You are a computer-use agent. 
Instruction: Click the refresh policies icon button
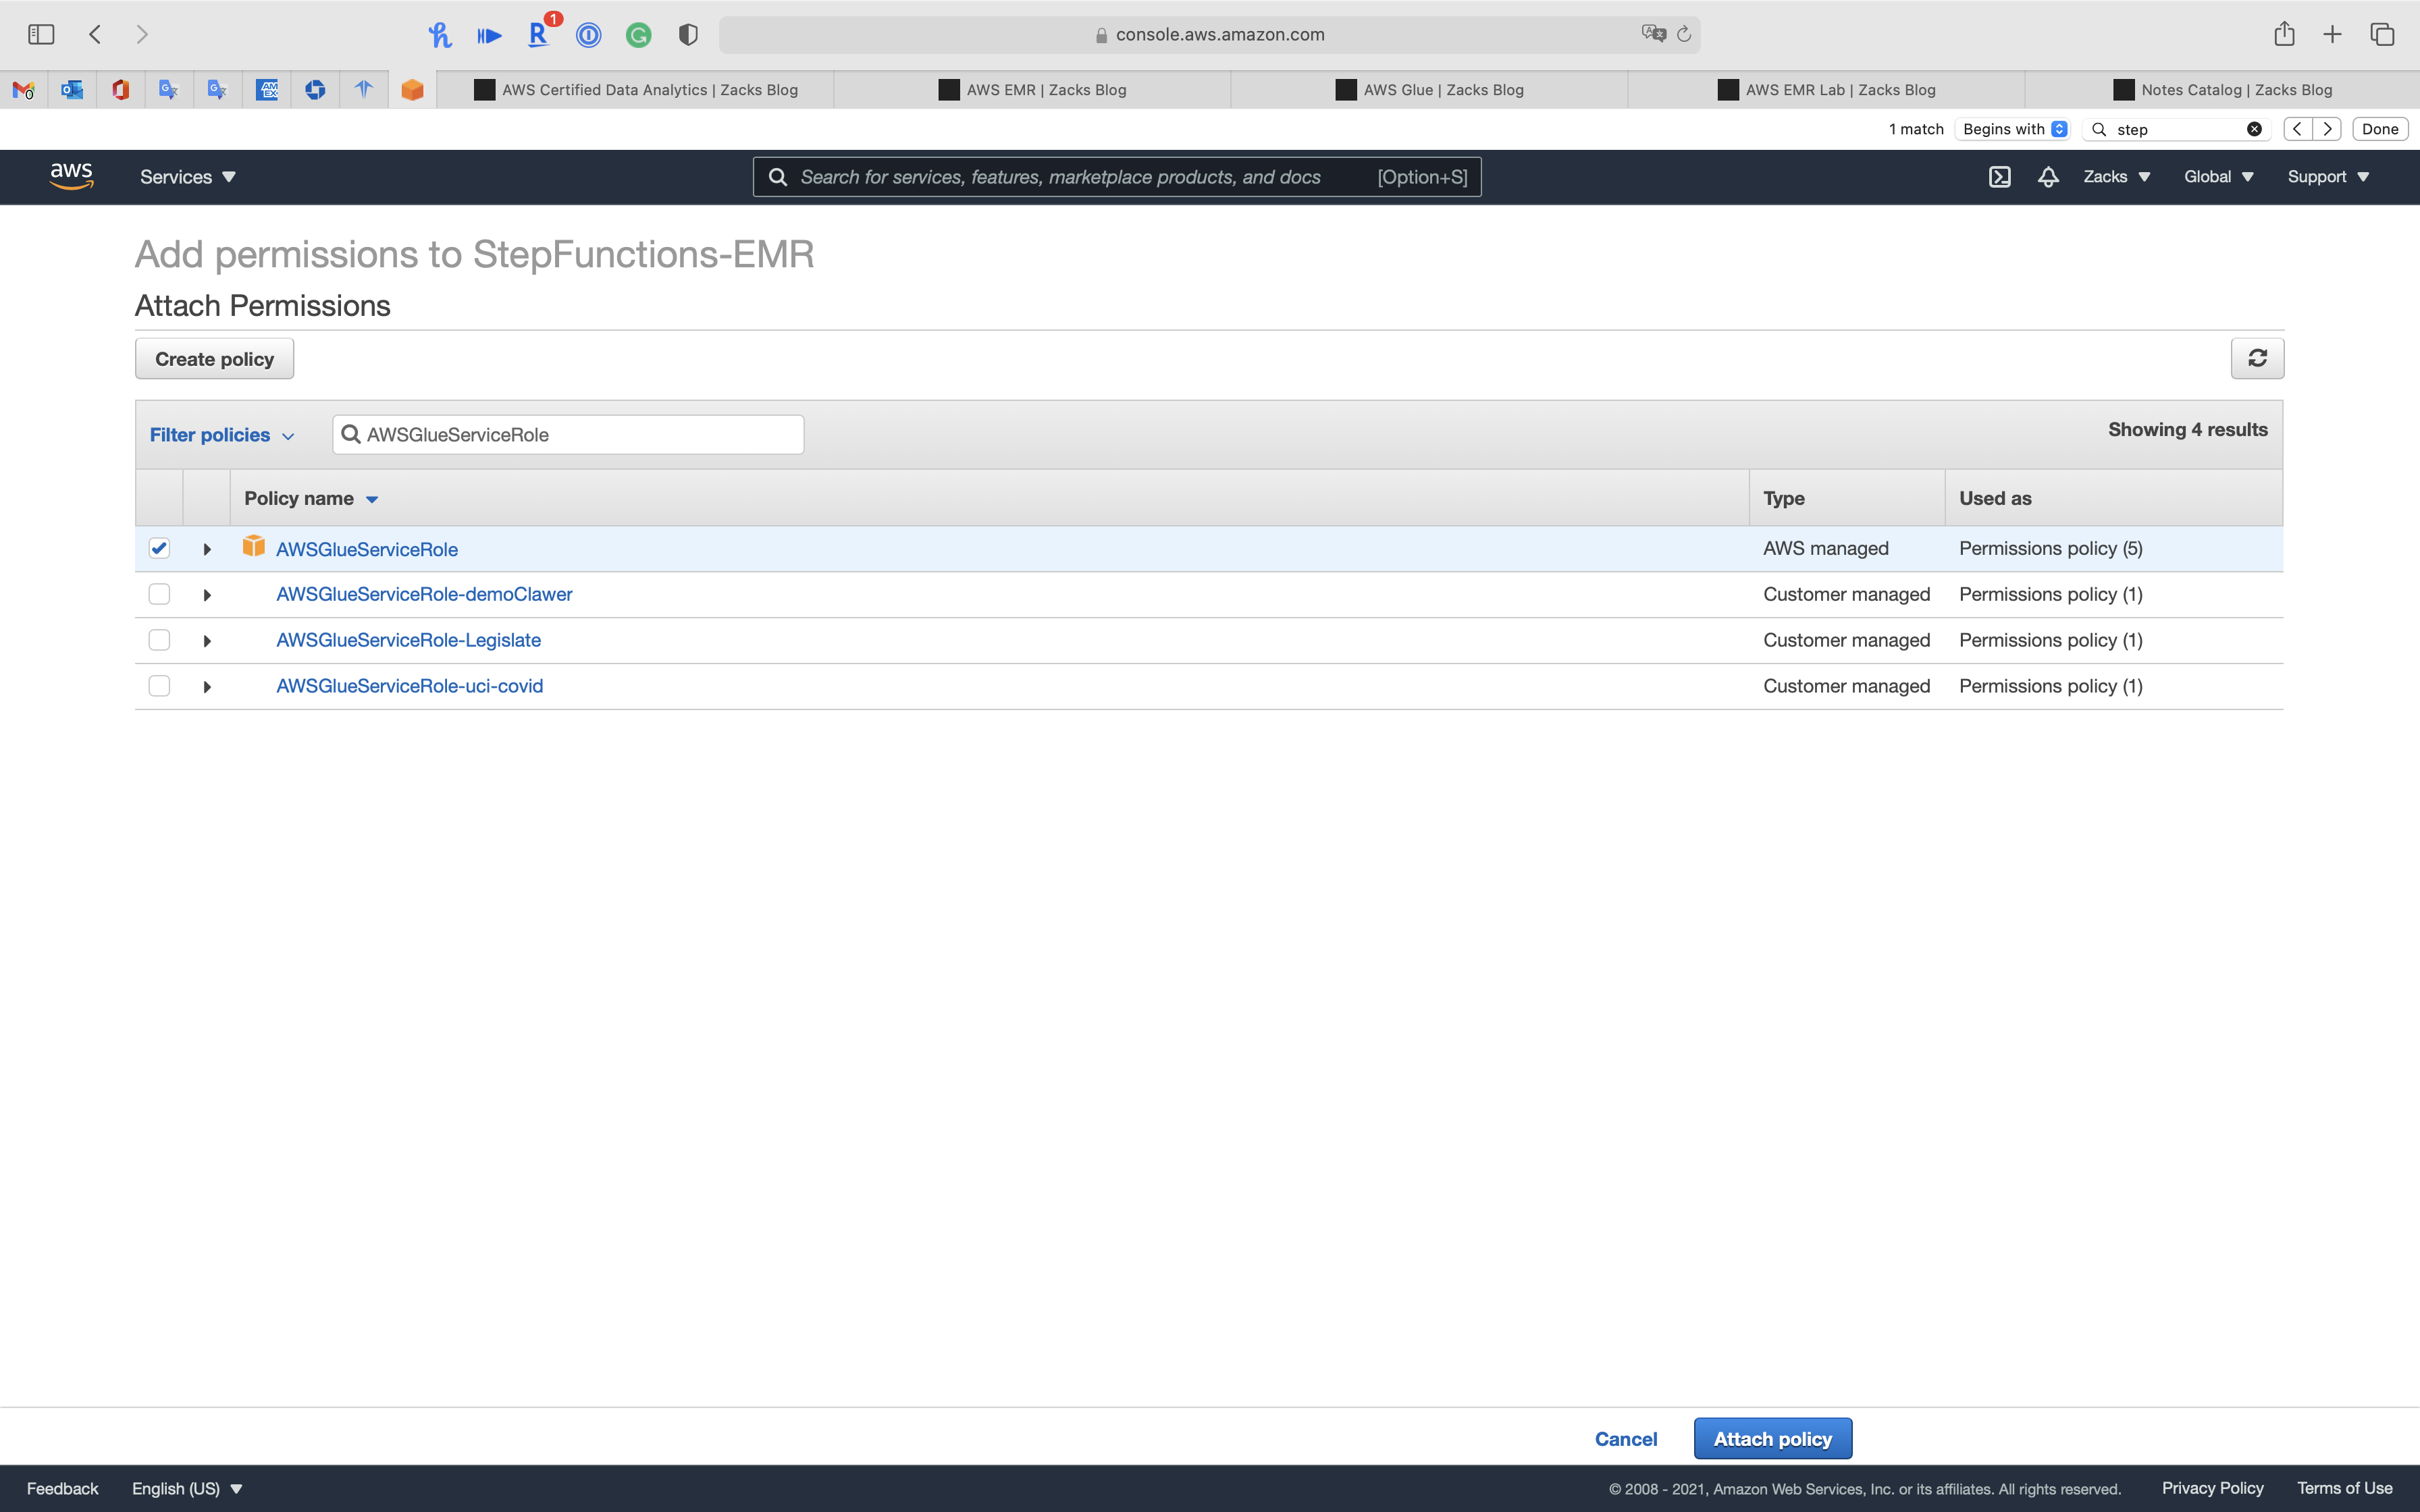click(x=2256, y=358)
